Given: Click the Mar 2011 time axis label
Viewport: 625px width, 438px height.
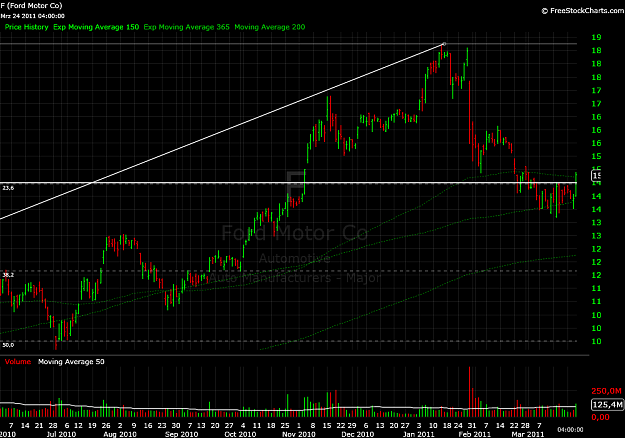Looking at the screenshot, I should (528, 434).
